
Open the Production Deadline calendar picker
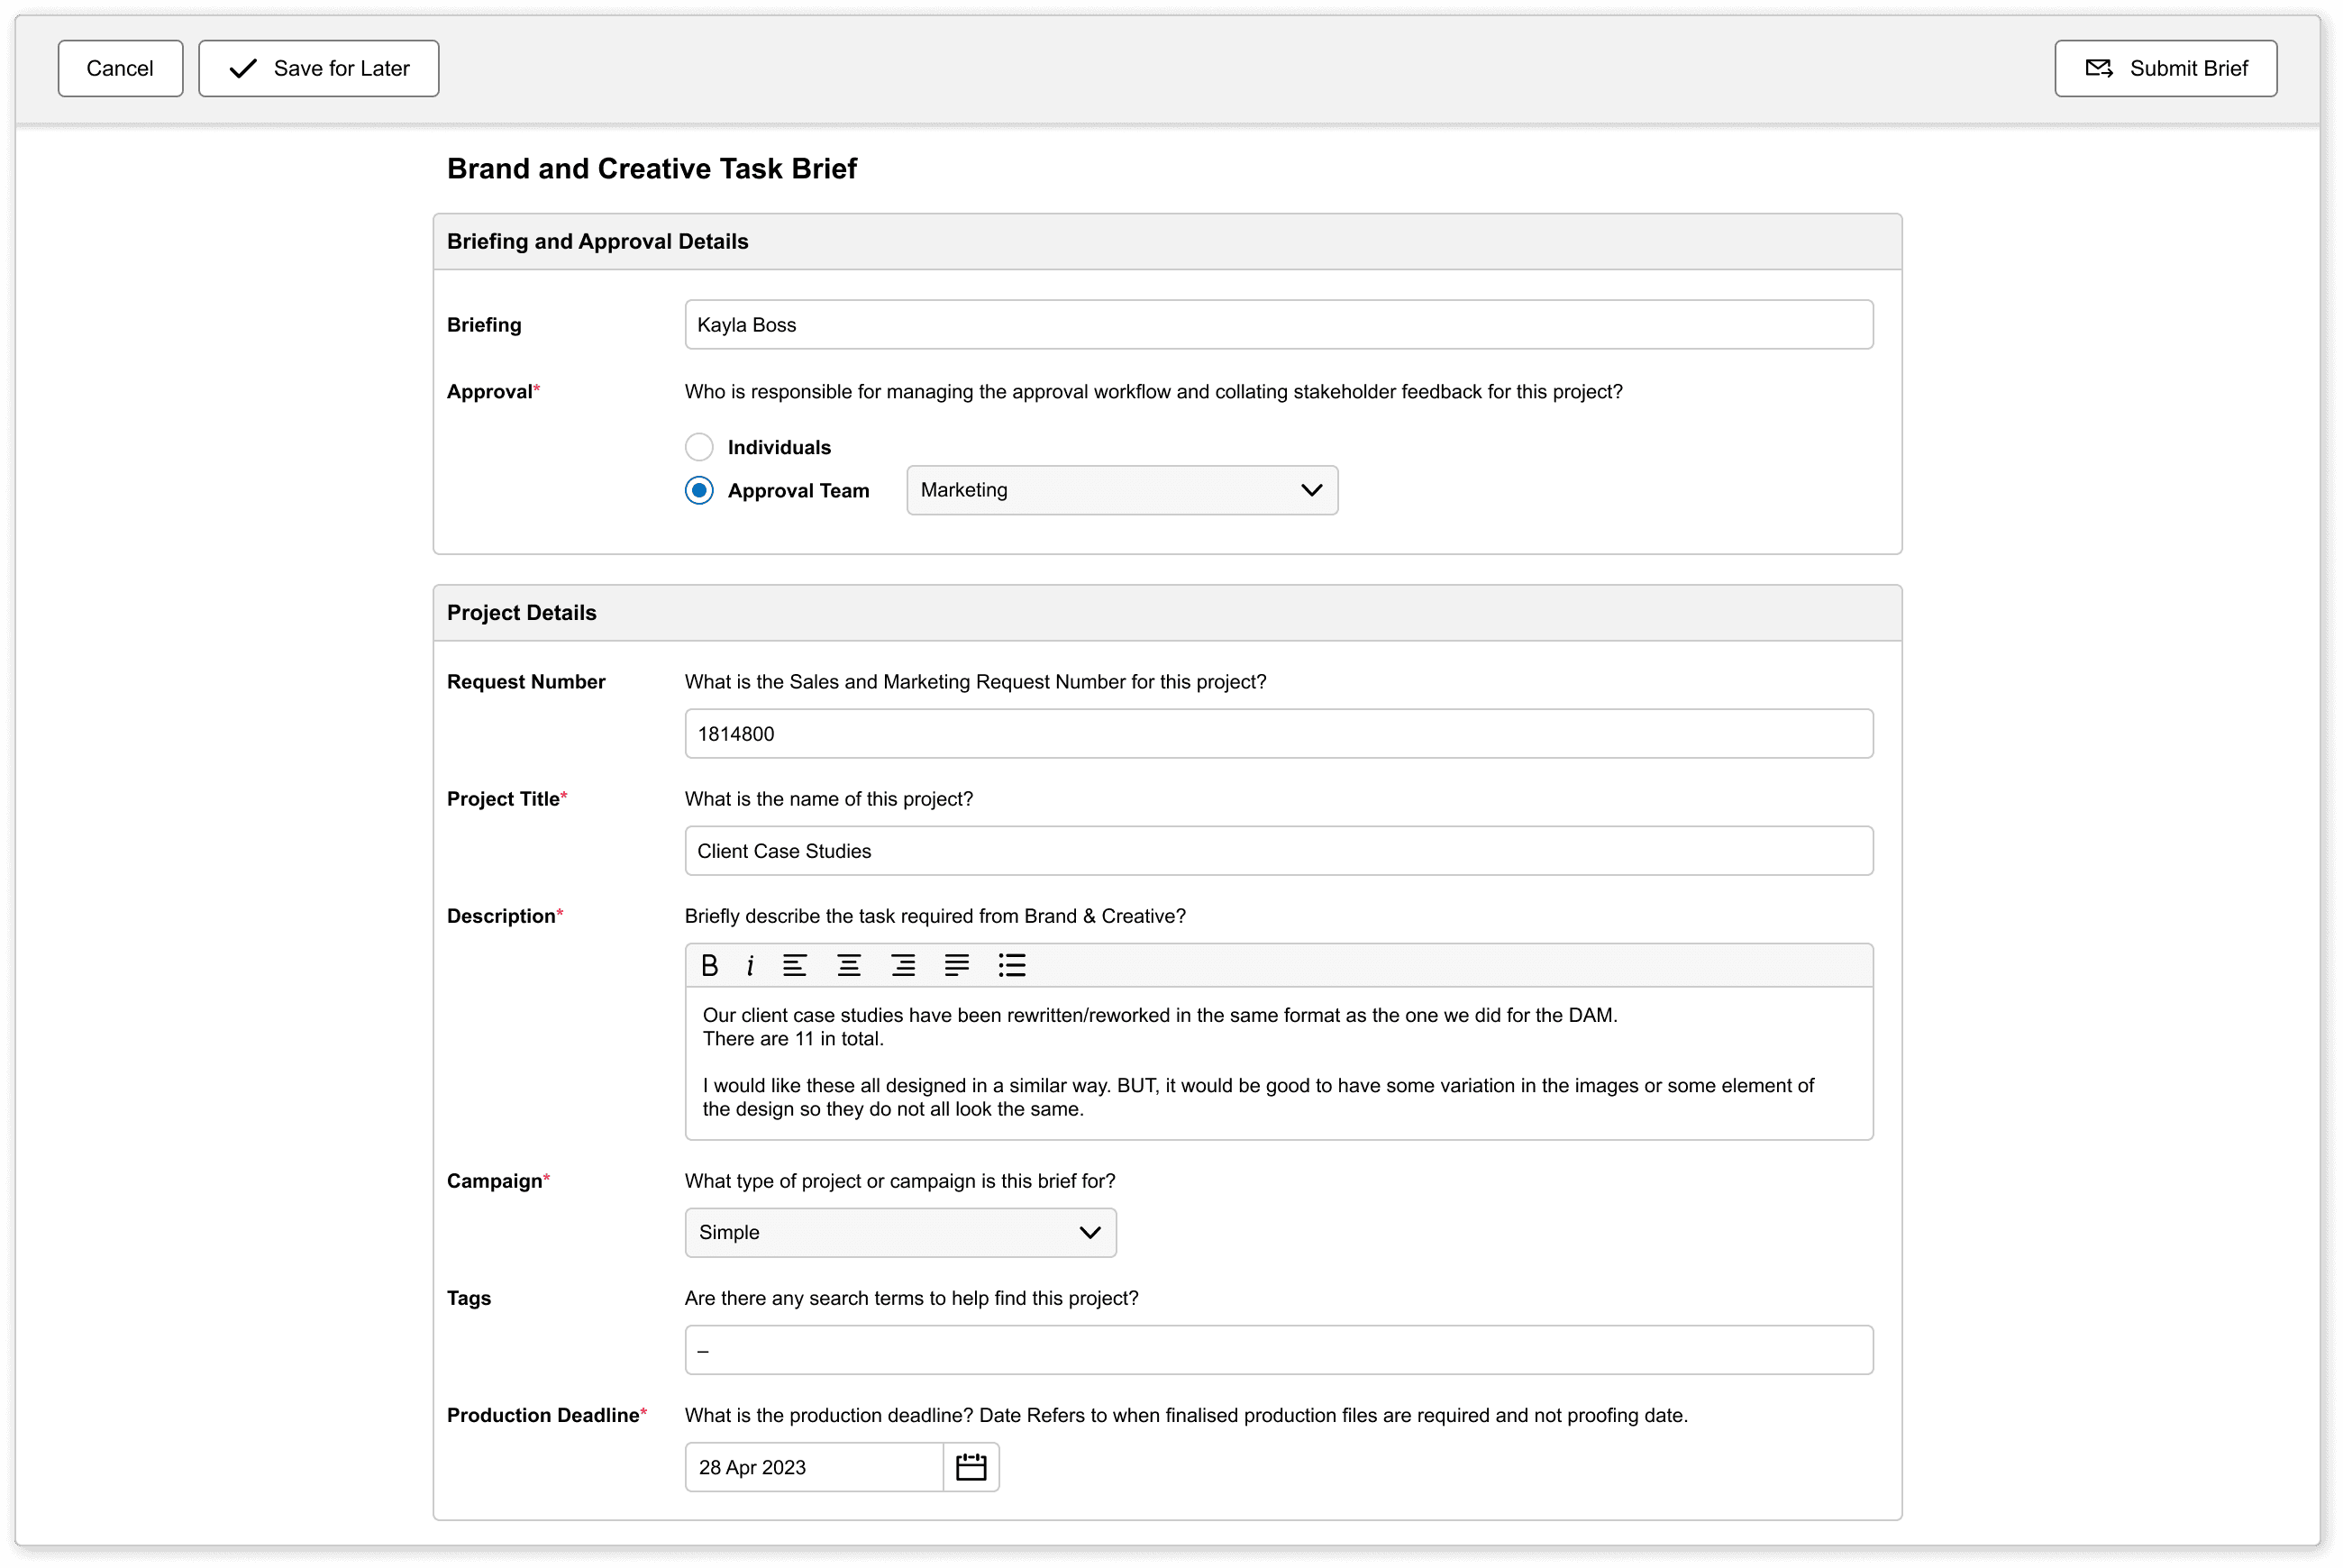(971, 1466)
